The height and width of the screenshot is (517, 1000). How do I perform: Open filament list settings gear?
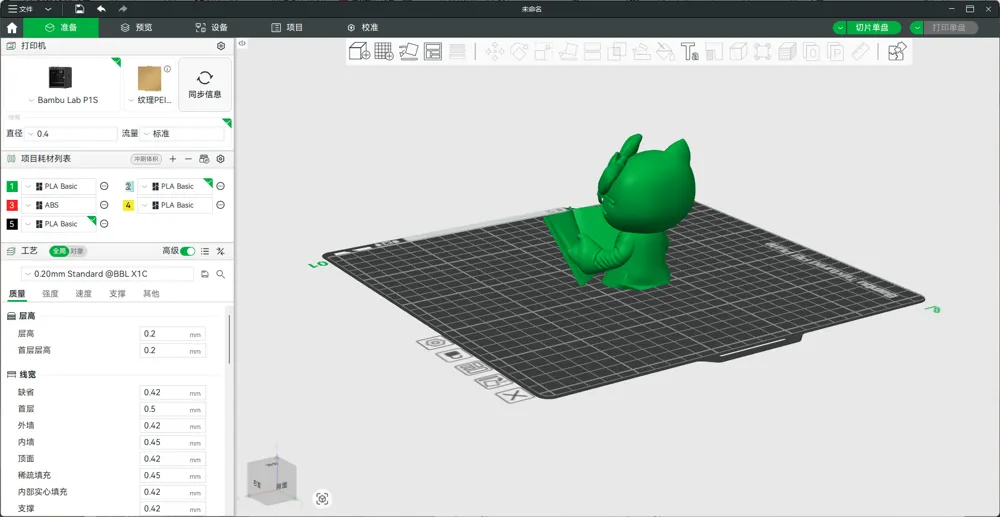[x=221, y=159]
